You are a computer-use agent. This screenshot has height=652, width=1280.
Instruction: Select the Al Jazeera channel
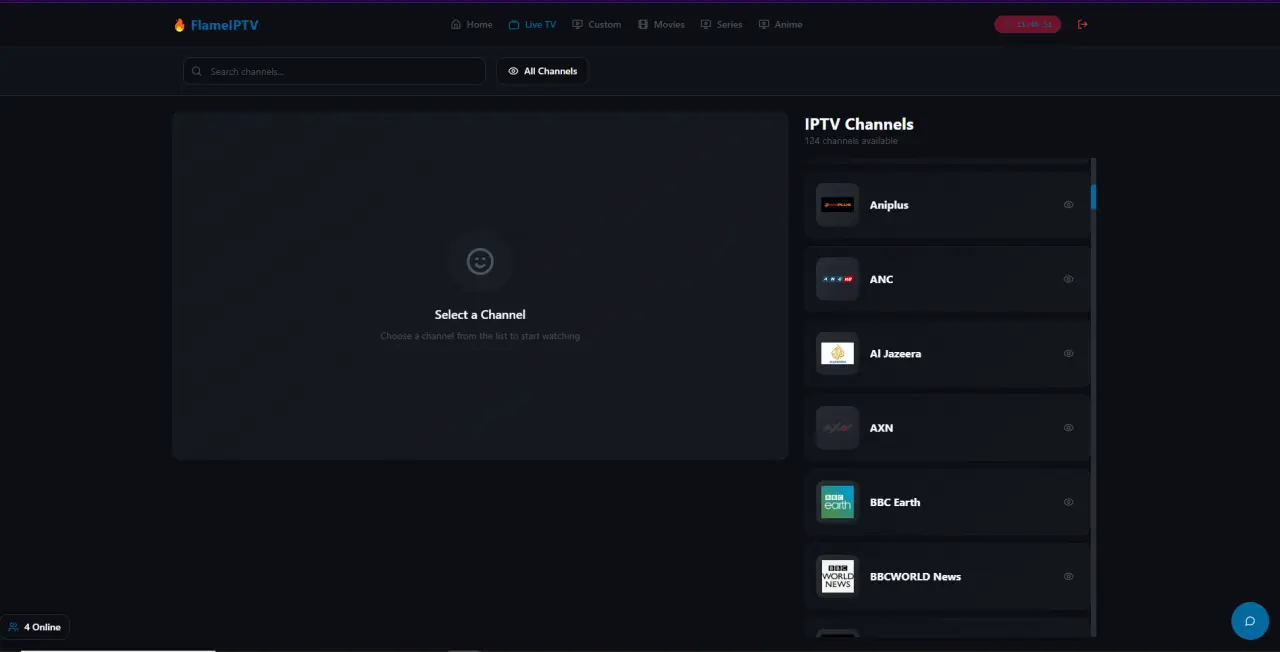[947, 353]
